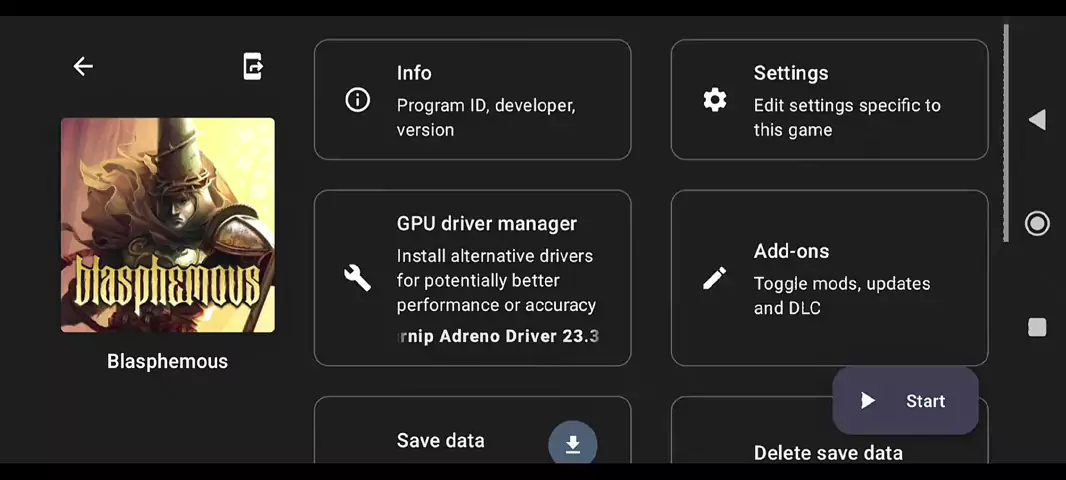This screenshot has height=480, width=1066.
Task: Tap the Add-ons pencil icon
Action: (714, 278)
